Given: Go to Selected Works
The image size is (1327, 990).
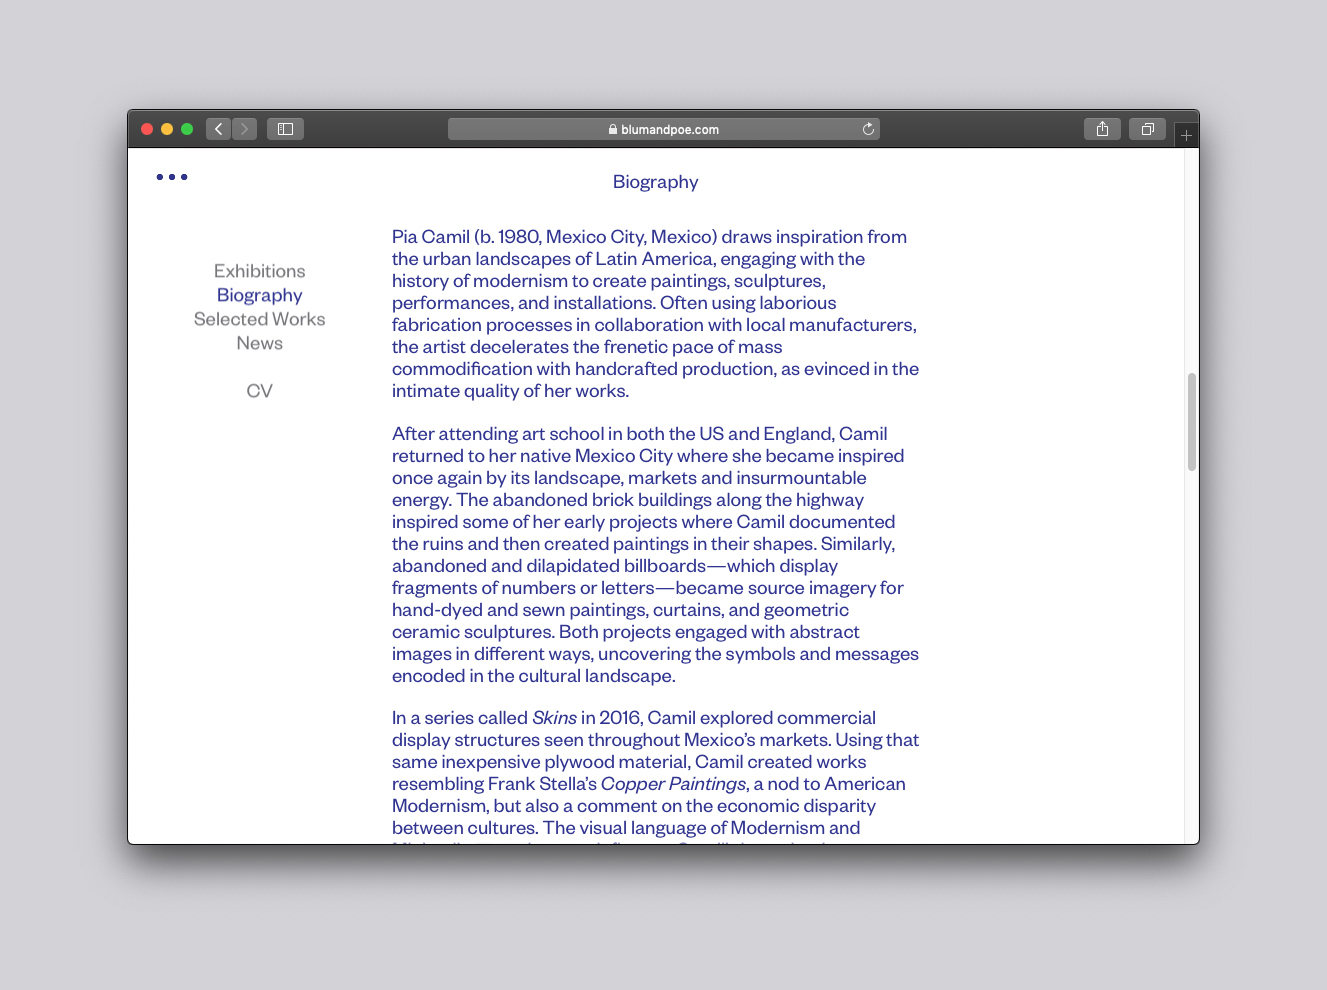Looking at the screenshot, I should point(259,319).
